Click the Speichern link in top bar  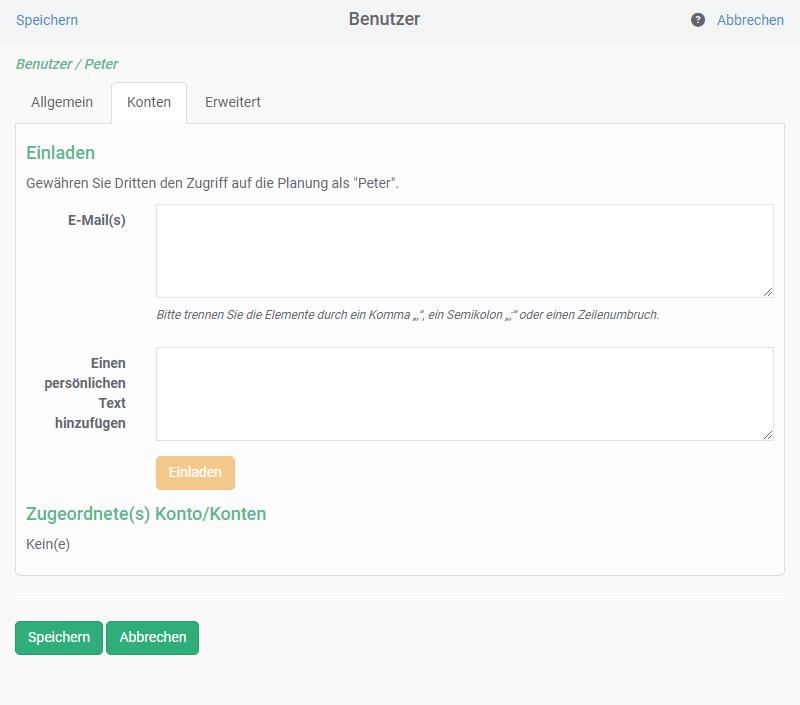tap(47, 20)
